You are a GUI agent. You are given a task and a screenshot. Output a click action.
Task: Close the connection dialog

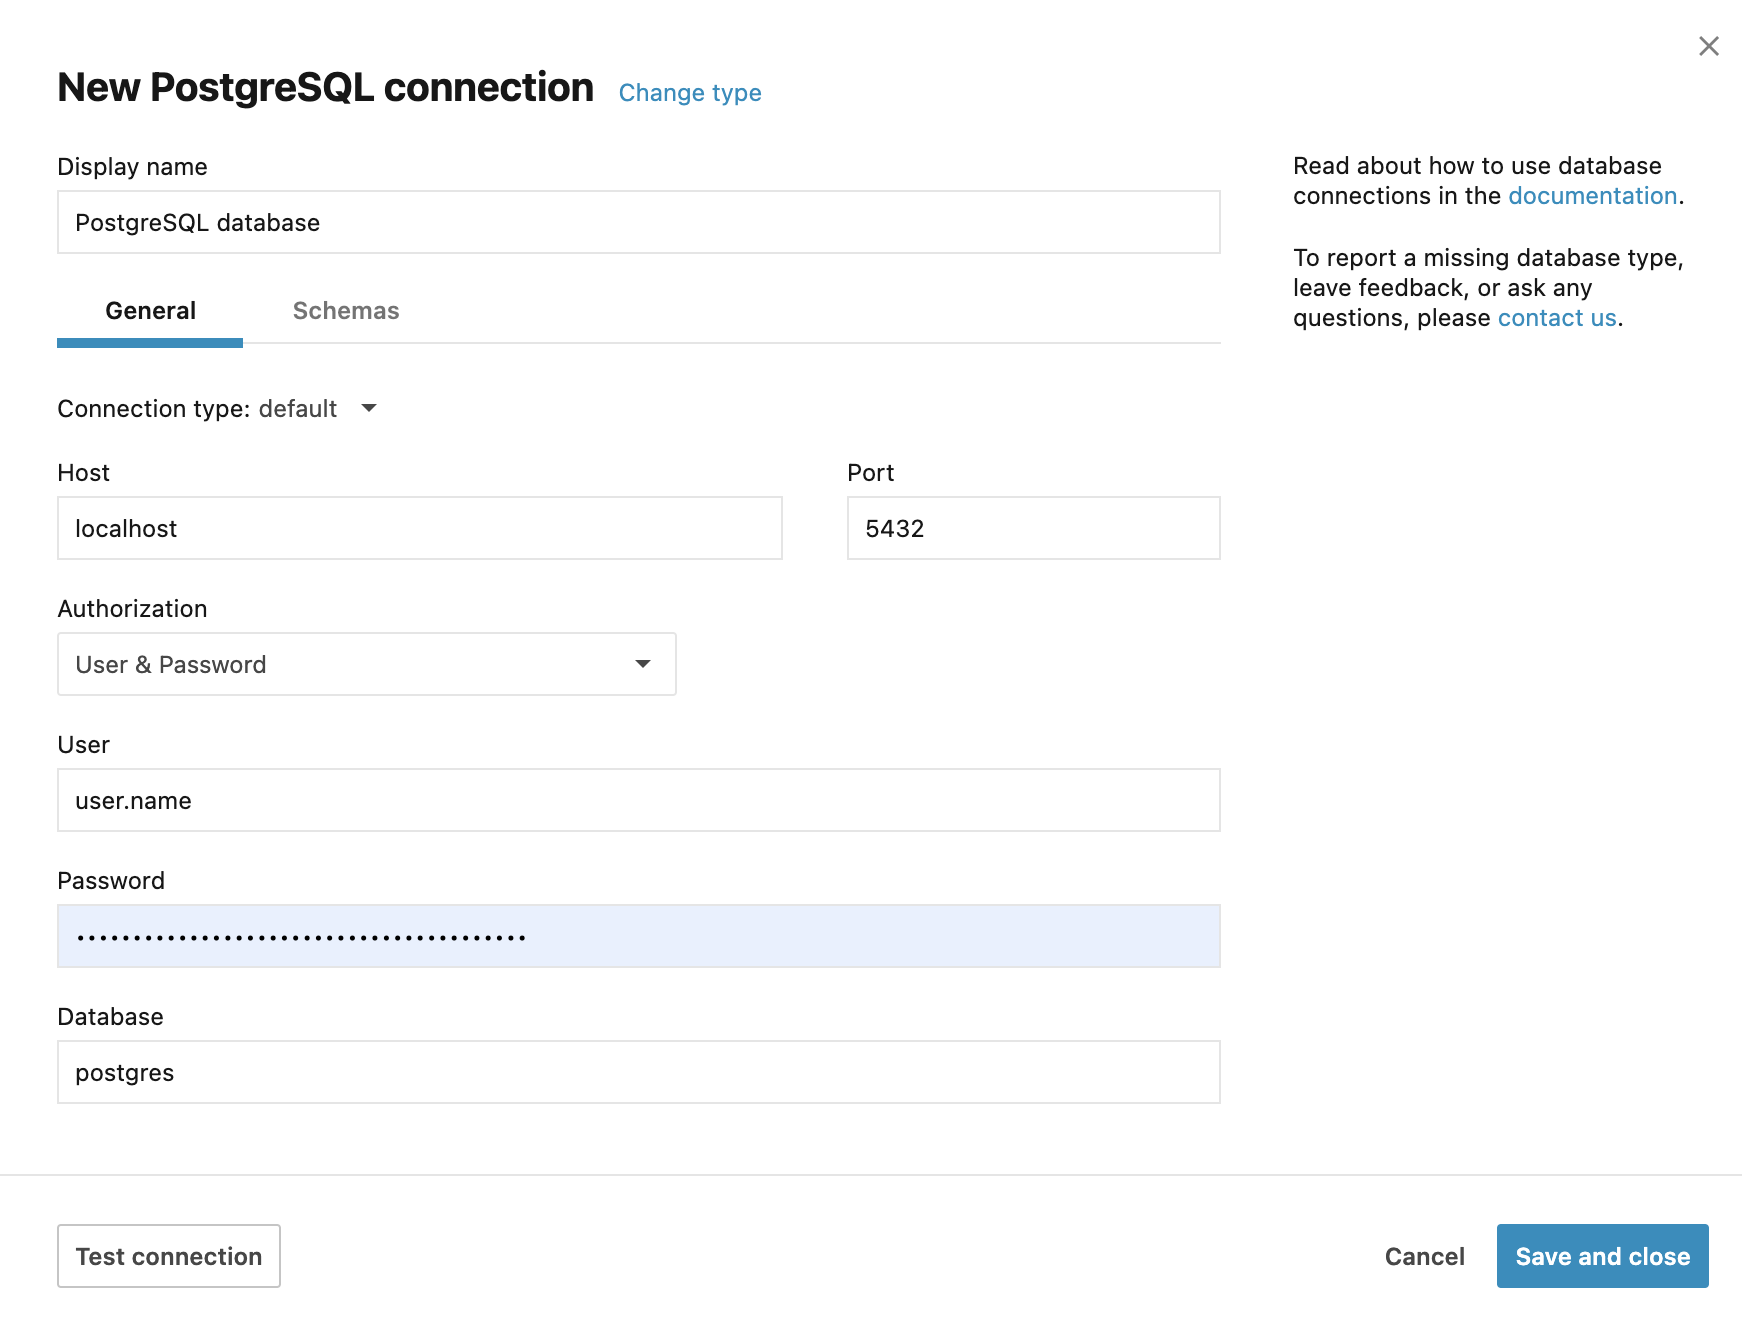1708,46
